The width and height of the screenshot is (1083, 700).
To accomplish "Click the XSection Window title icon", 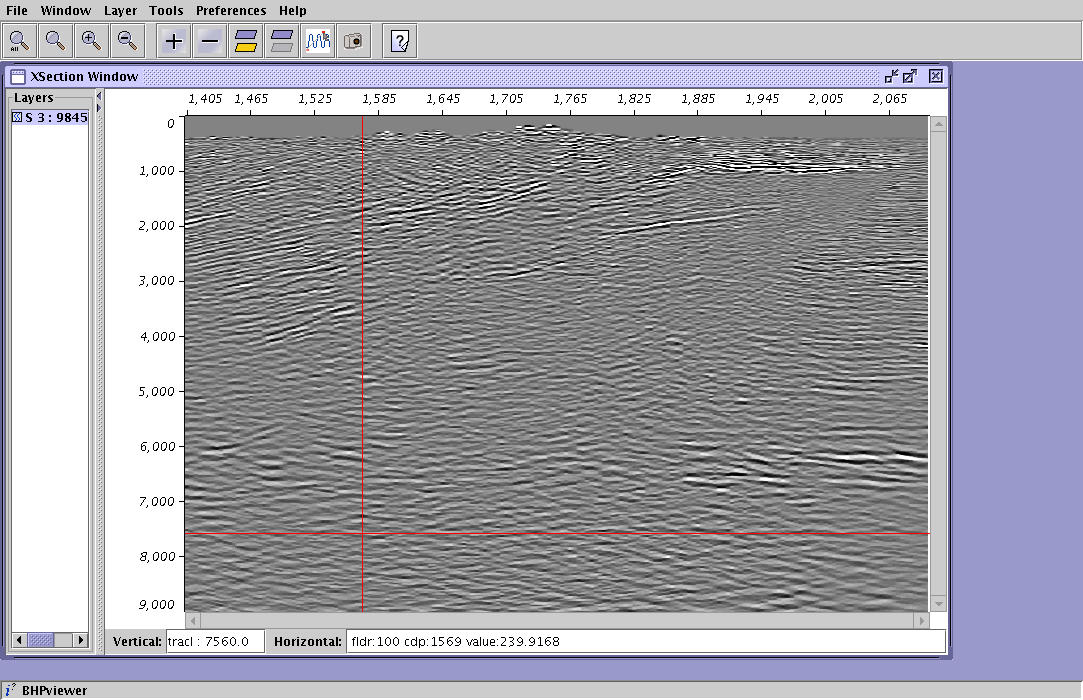I will [x=18, y=77].
